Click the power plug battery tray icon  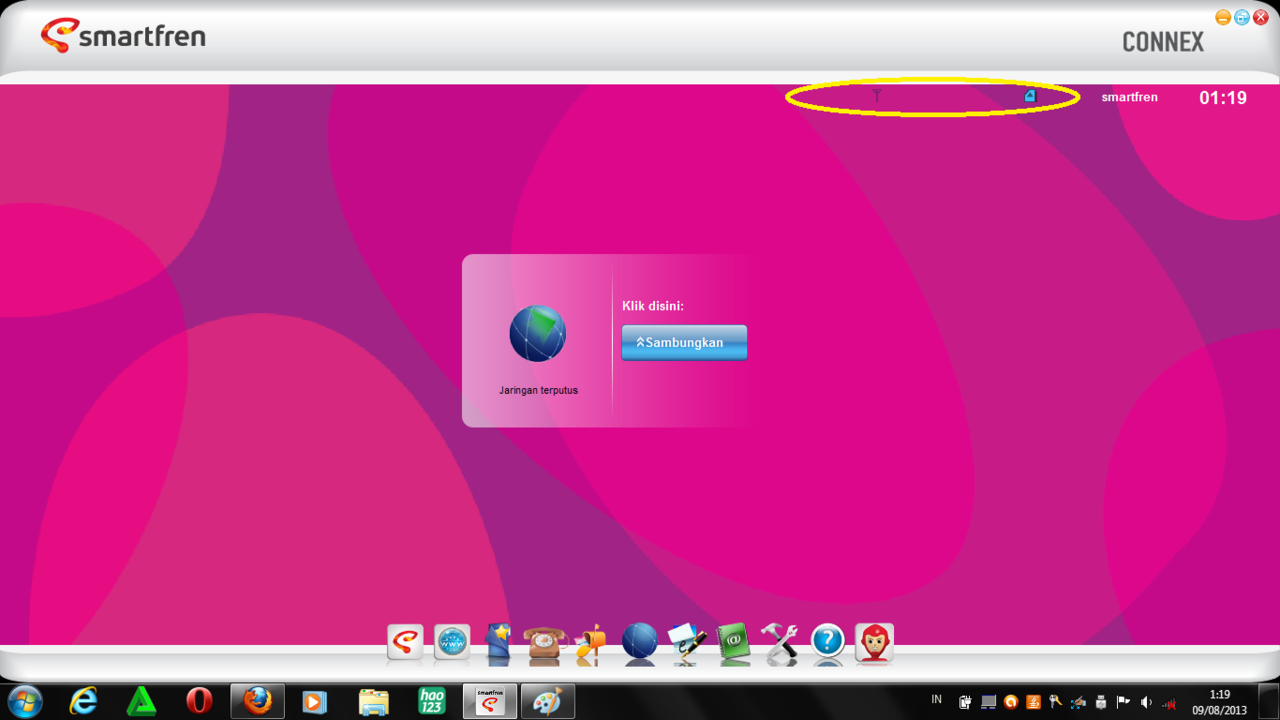point(965,702)
